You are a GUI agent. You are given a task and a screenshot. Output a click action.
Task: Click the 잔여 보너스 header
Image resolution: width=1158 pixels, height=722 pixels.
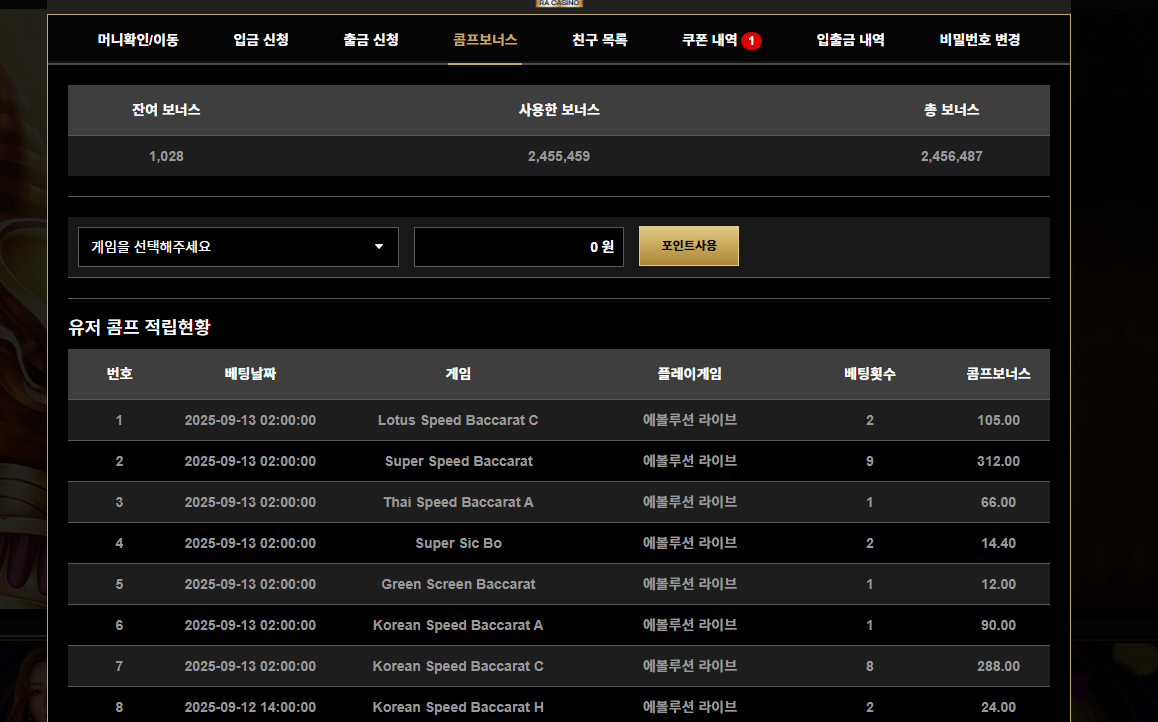coord(166,110)
